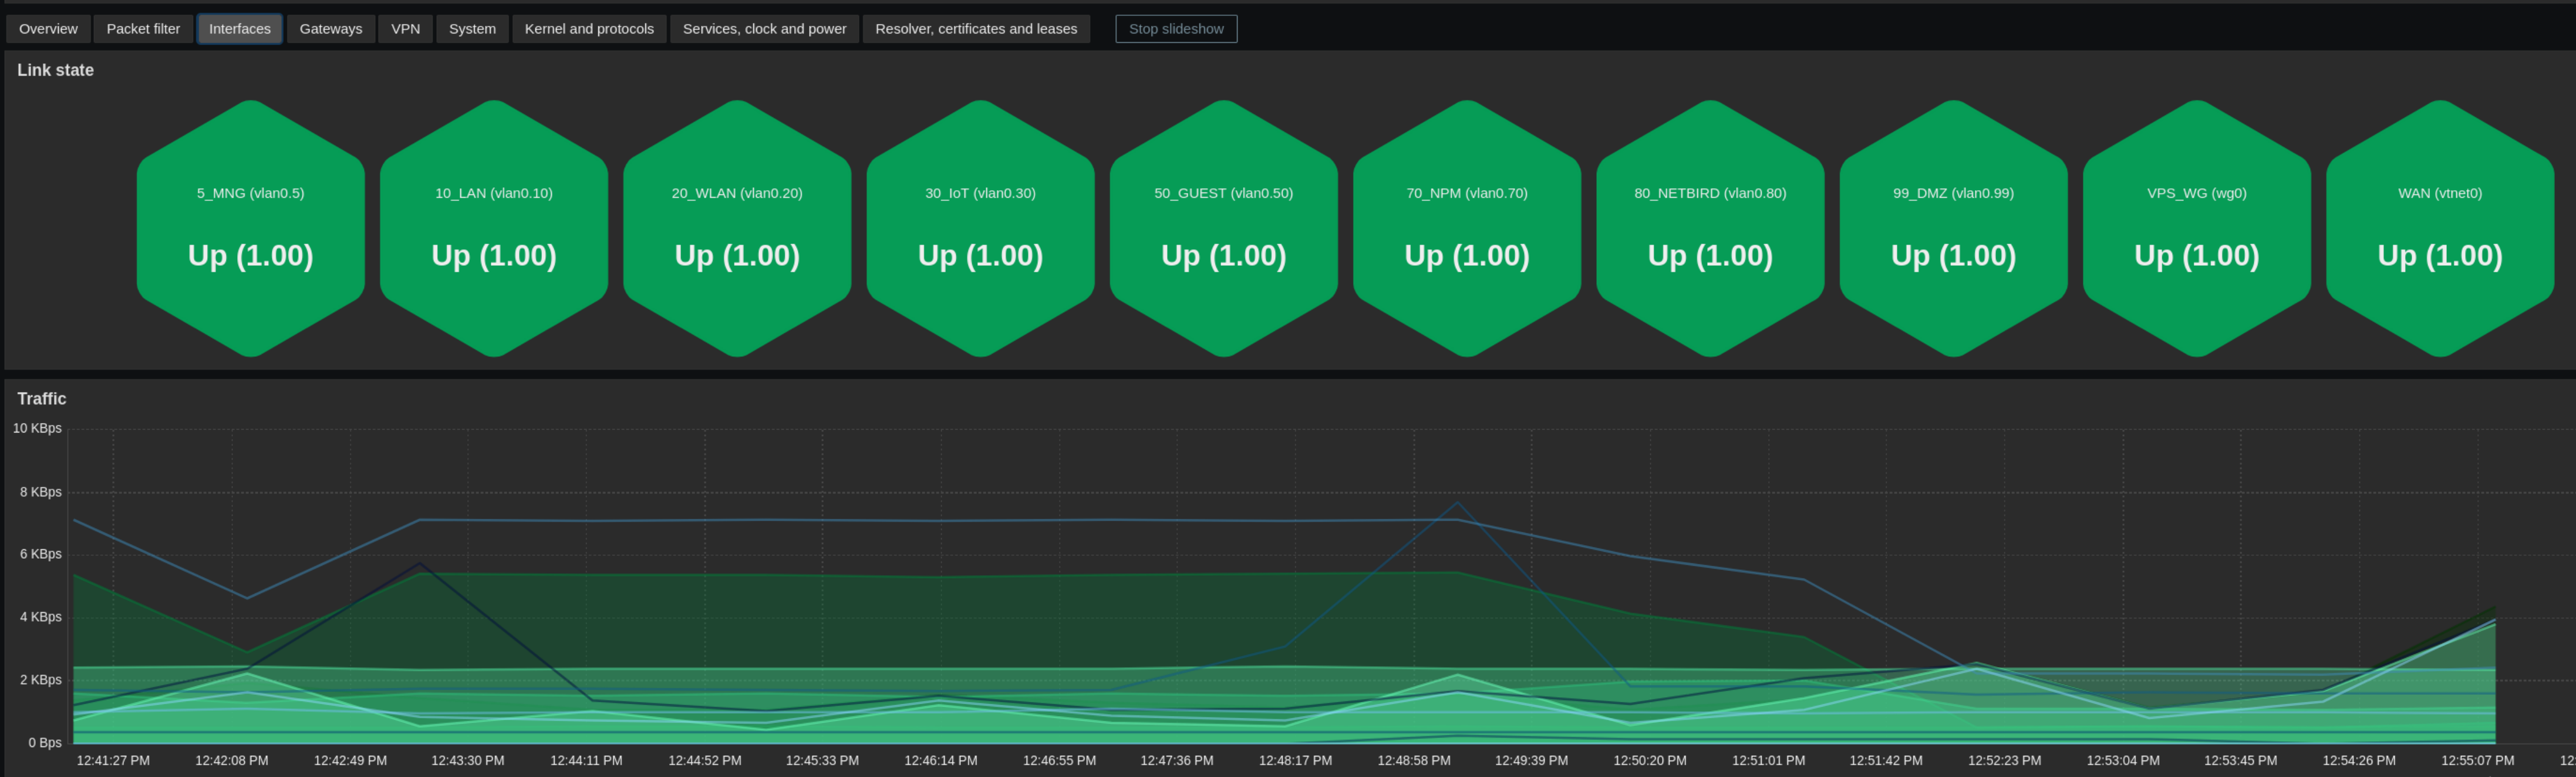Click the Traffic panel title
This screenshot has height=777, width=2576.
[42, 399]
